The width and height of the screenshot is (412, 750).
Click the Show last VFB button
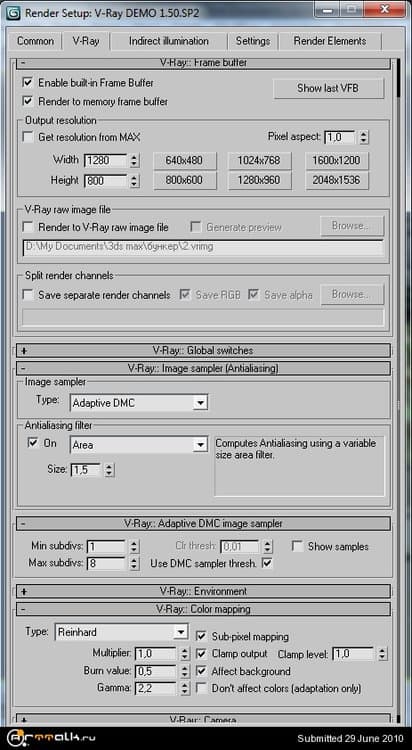[328, 88]
